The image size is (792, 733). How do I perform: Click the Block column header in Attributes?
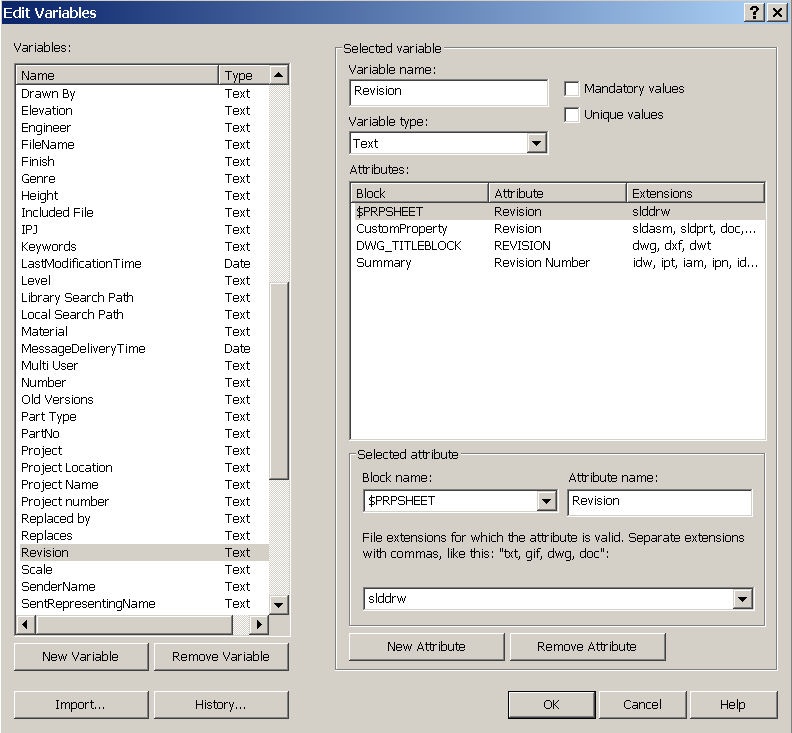coord(419,193)
